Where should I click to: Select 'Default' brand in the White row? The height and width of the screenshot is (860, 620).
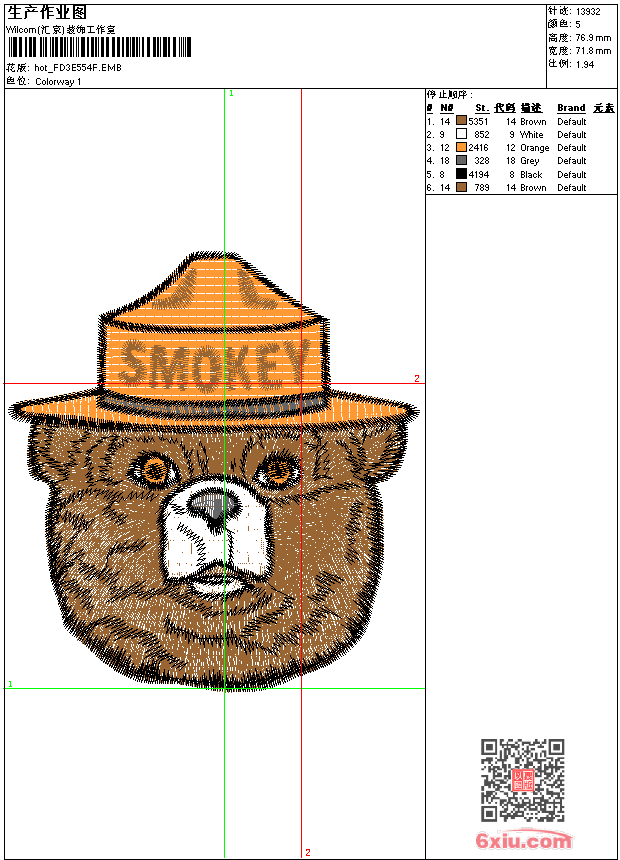pyautogui.click(x=572, y=134)
